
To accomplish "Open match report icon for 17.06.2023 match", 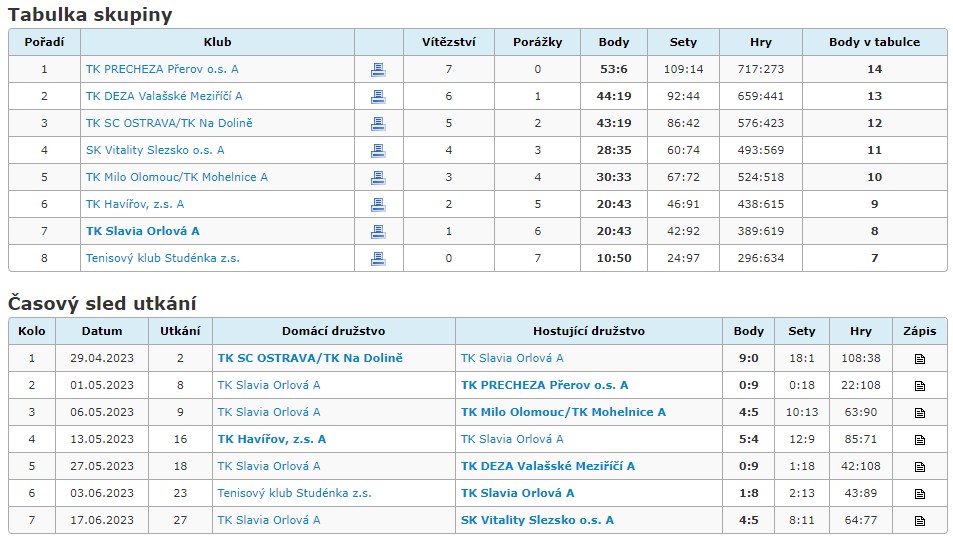I will pyautogui.click(x=920, y=521).
